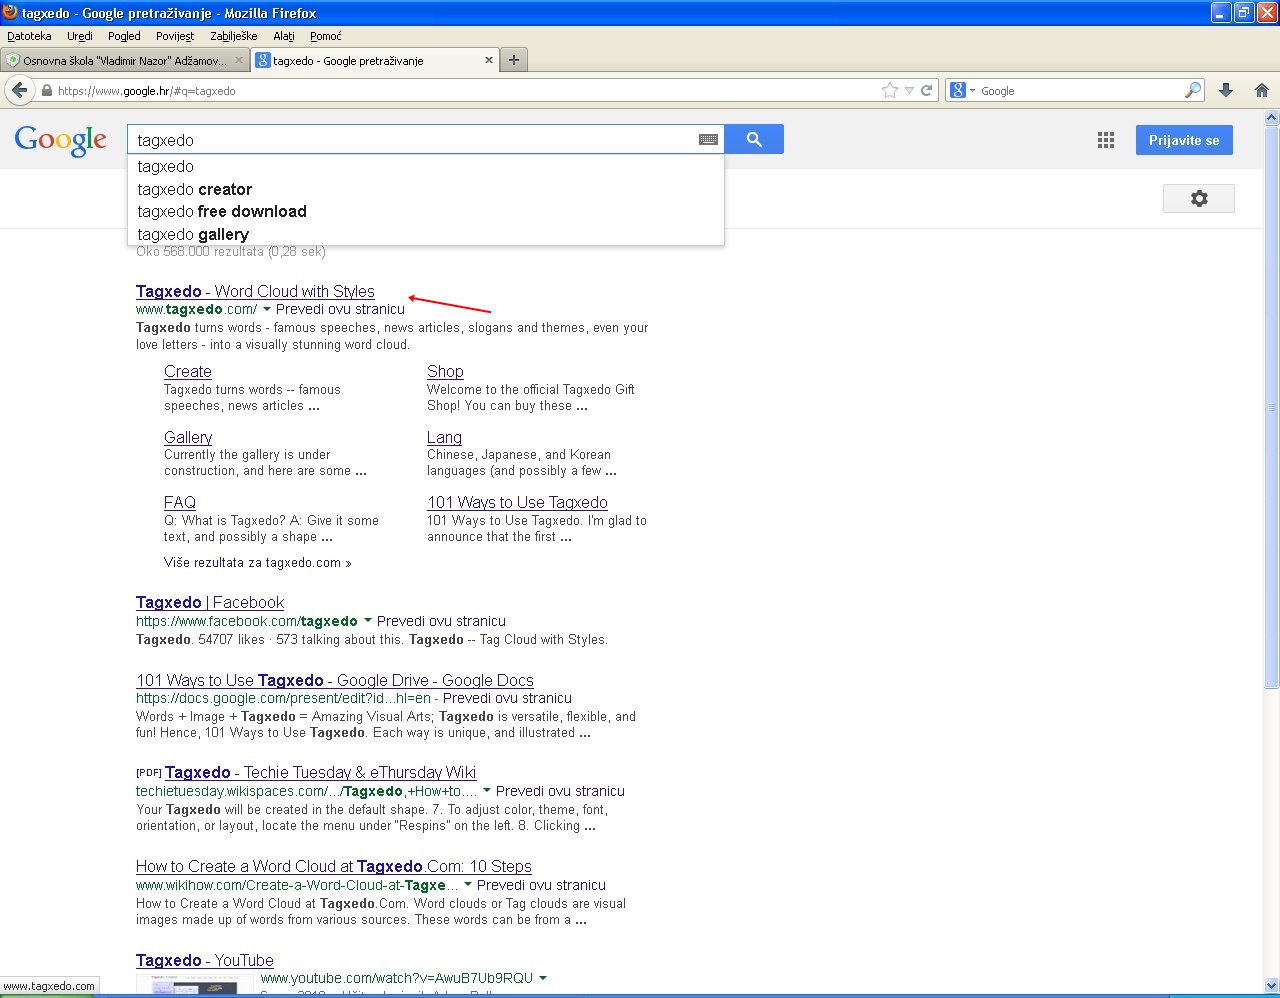The height and width of the screenshot is (998, 1280).
Task: Open the Tagxedo - YouTube result
Action: click(x=205, y=960)
